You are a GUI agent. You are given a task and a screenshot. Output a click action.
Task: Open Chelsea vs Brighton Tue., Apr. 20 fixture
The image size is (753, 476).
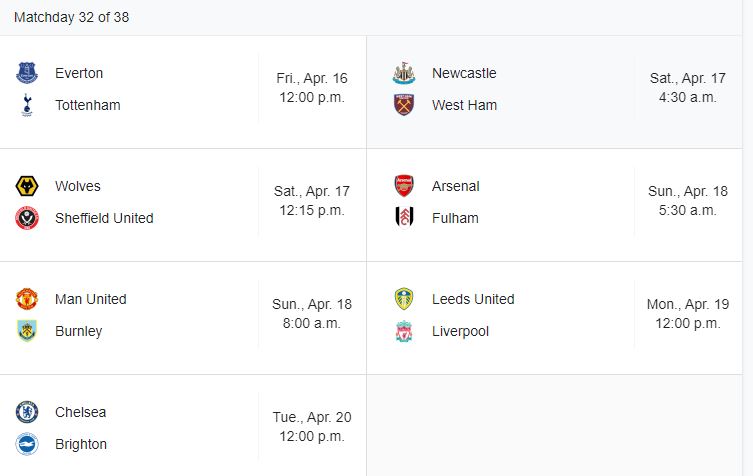coord(183,427)
